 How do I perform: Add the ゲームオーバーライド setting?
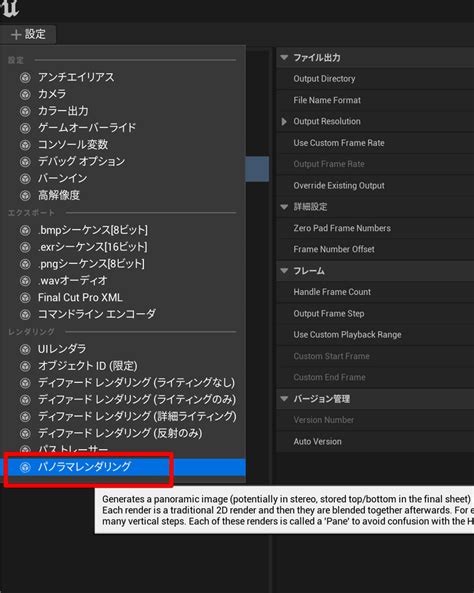coord(87,127)
